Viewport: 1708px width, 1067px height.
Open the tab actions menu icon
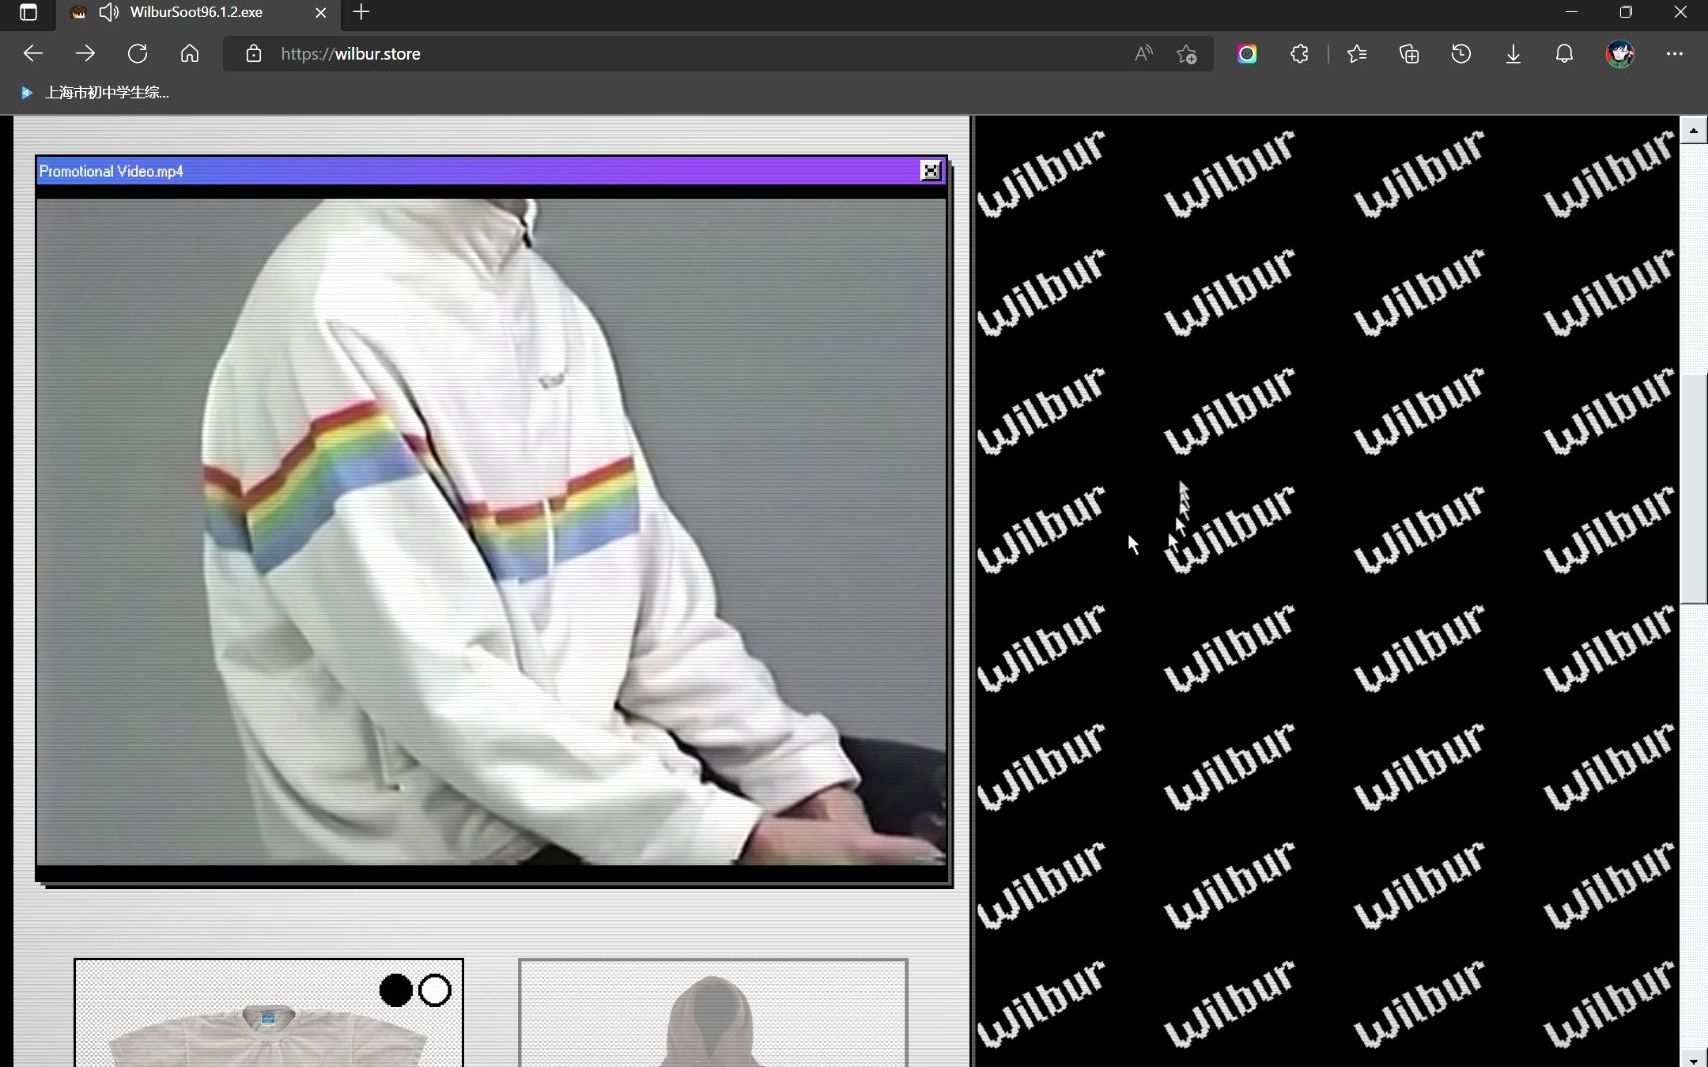pyautogui.click(x=28, y=13)
